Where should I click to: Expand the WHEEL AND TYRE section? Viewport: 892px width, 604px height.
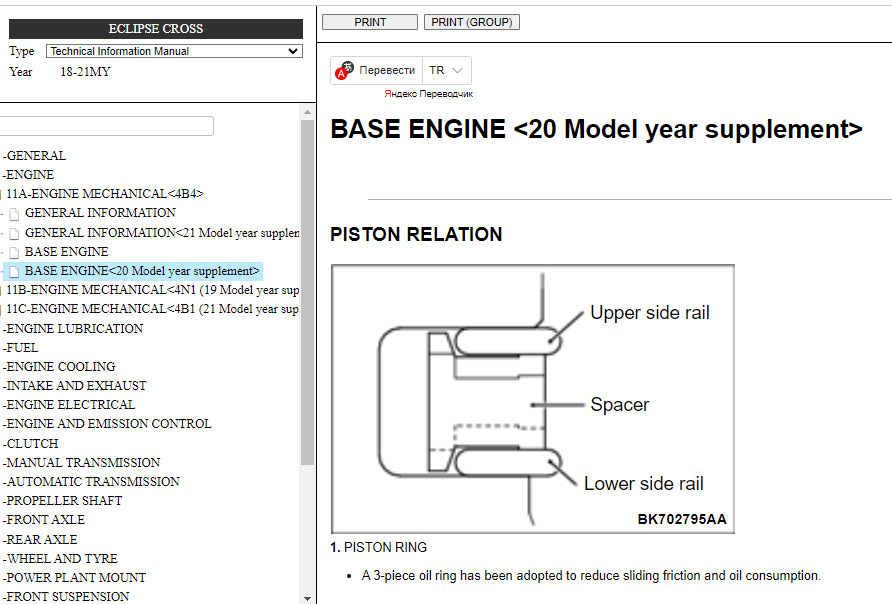point(60,559)
